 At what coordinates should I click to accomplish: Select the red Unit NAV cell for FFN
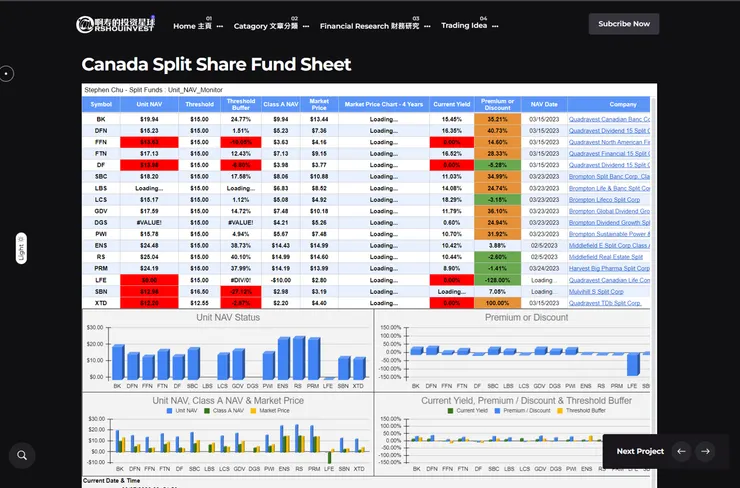point(149,142)
